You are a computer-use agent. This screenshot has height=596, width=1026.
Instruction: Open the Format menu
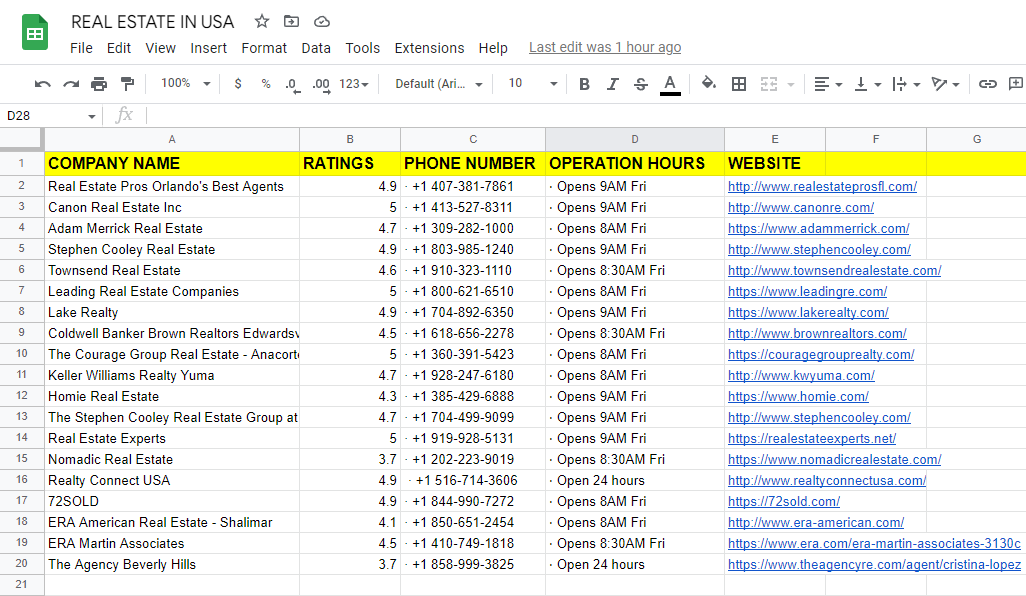[x=264, y=48]
